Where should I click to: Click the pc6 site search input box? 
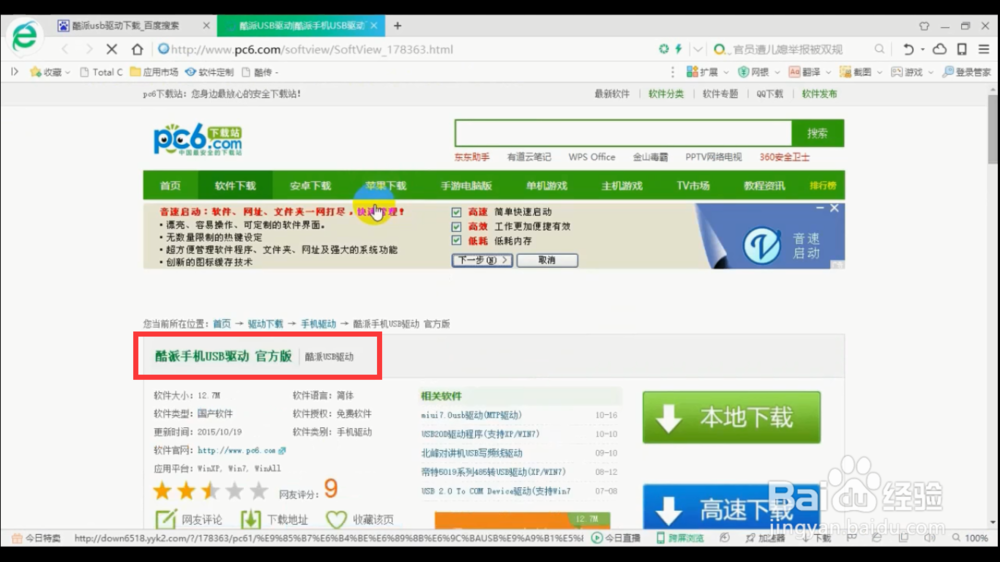[623, 133]
